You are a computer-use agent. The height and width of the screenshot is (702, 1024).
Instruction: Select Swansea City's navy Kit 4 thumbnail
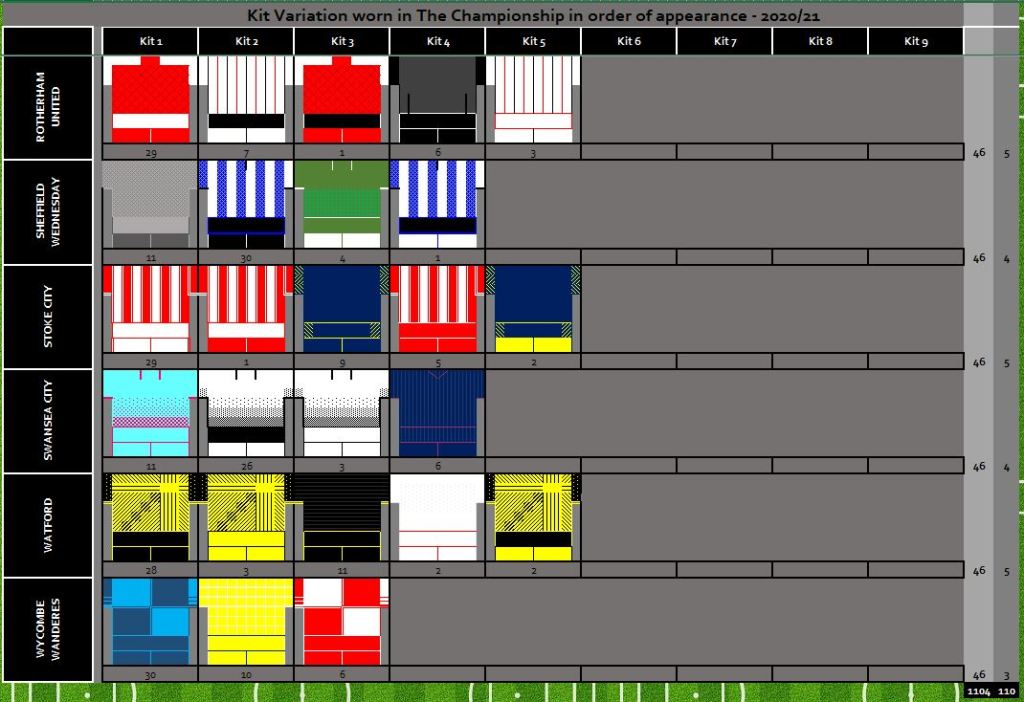click(437, 413)
